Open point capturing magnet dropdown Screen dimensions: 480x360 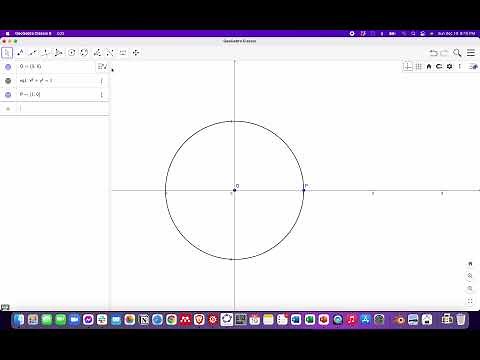[439, 67]
